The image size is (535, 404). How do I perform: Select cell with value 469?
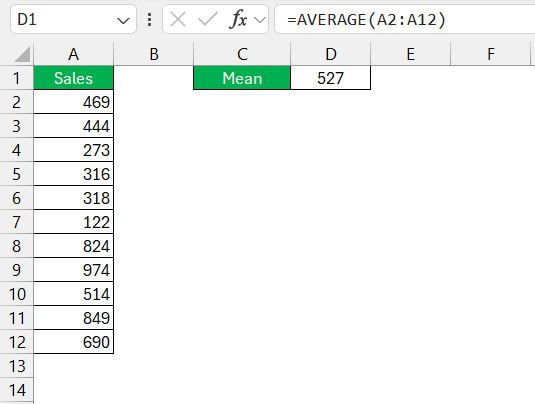point(73,102)
